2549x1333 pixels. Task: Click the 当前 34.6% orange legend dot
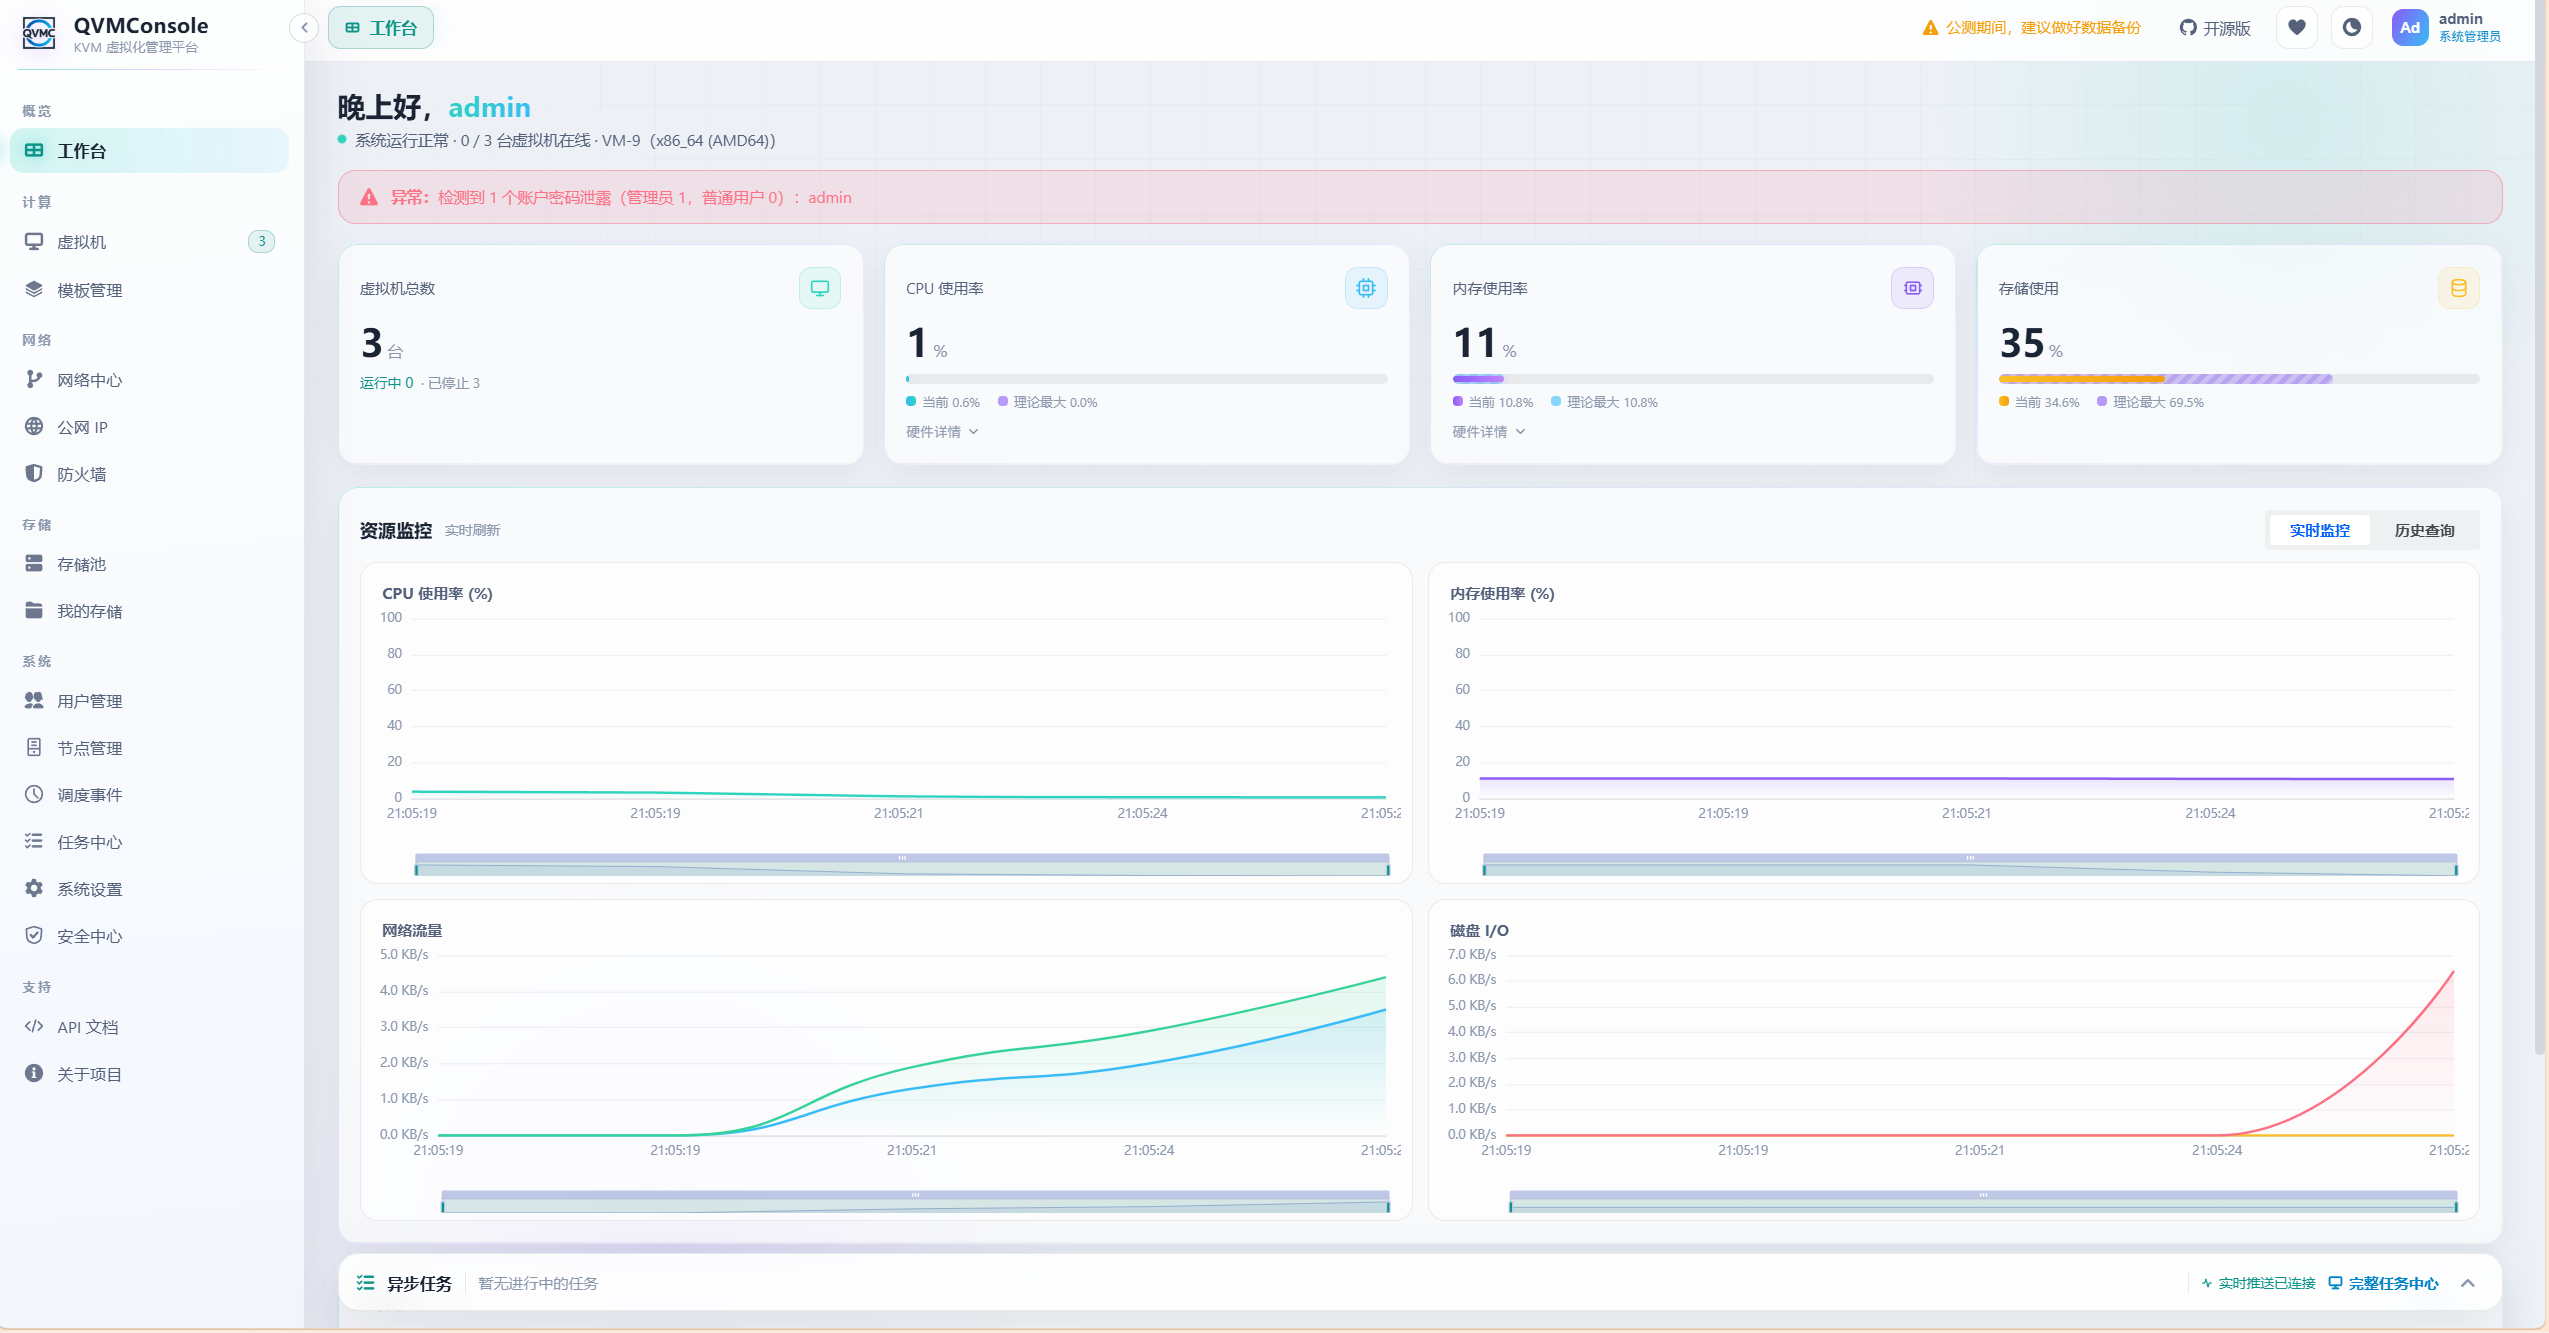click(x=2004, y=402)
